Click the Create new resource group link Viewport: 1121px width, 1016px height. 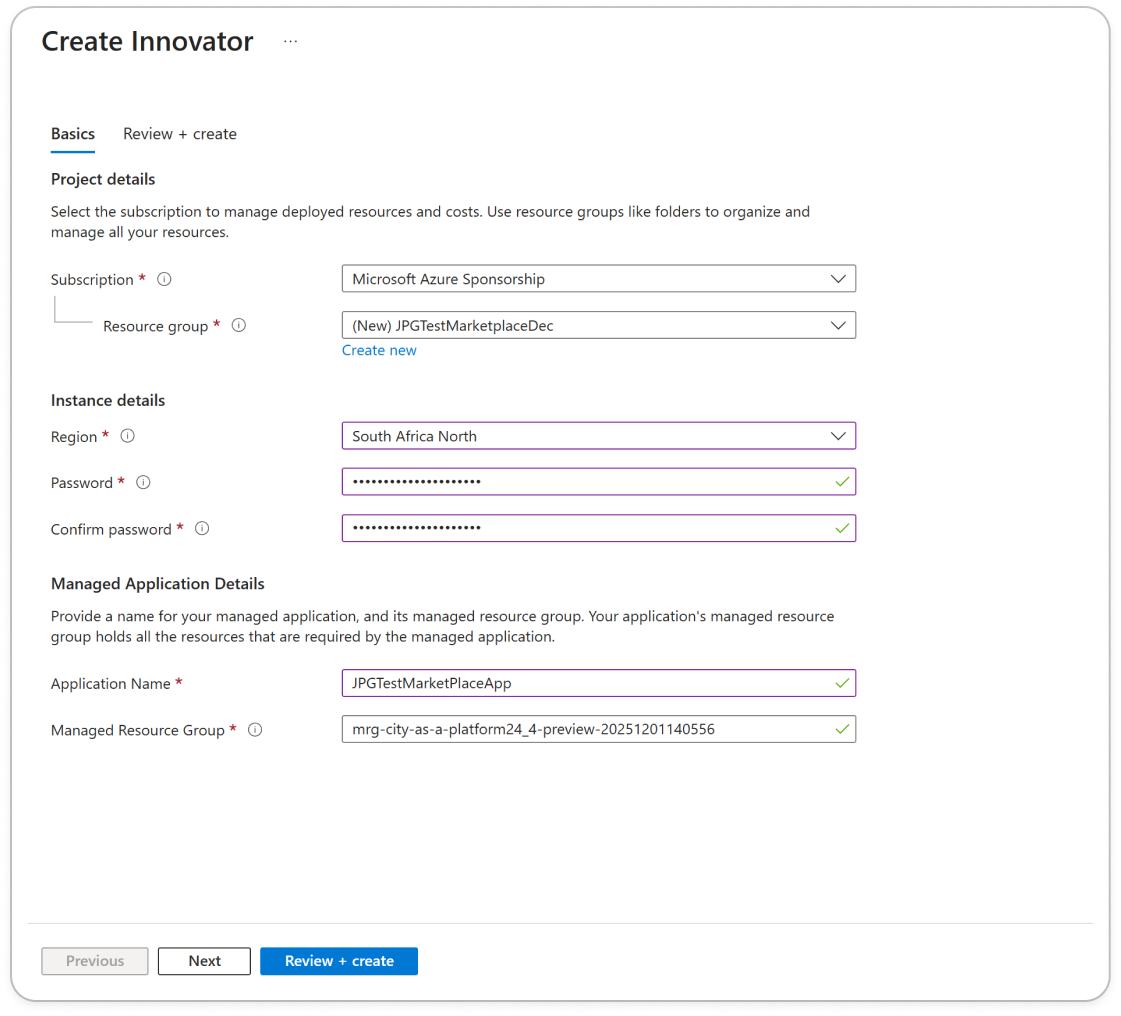click(x=379, y=350)
